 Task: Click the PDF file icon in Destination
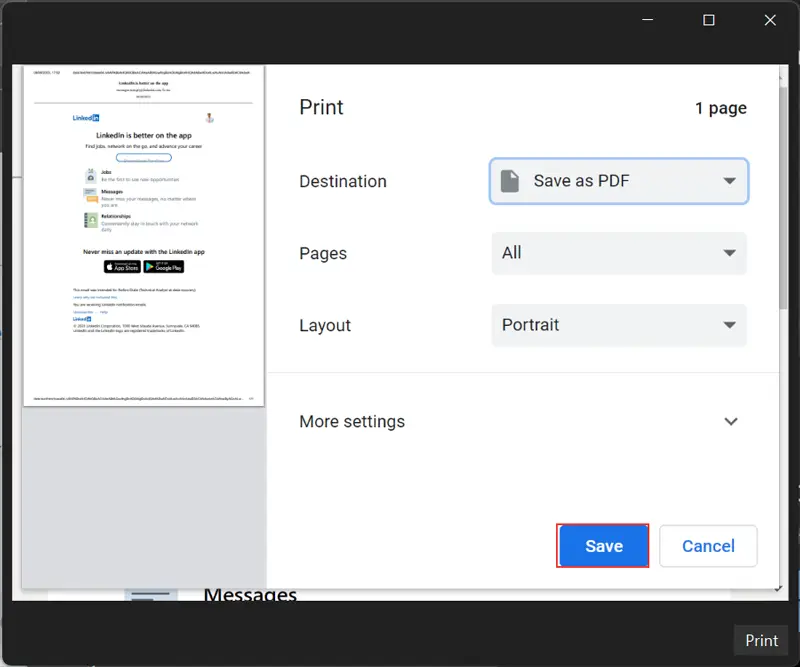tap(510, 181)
